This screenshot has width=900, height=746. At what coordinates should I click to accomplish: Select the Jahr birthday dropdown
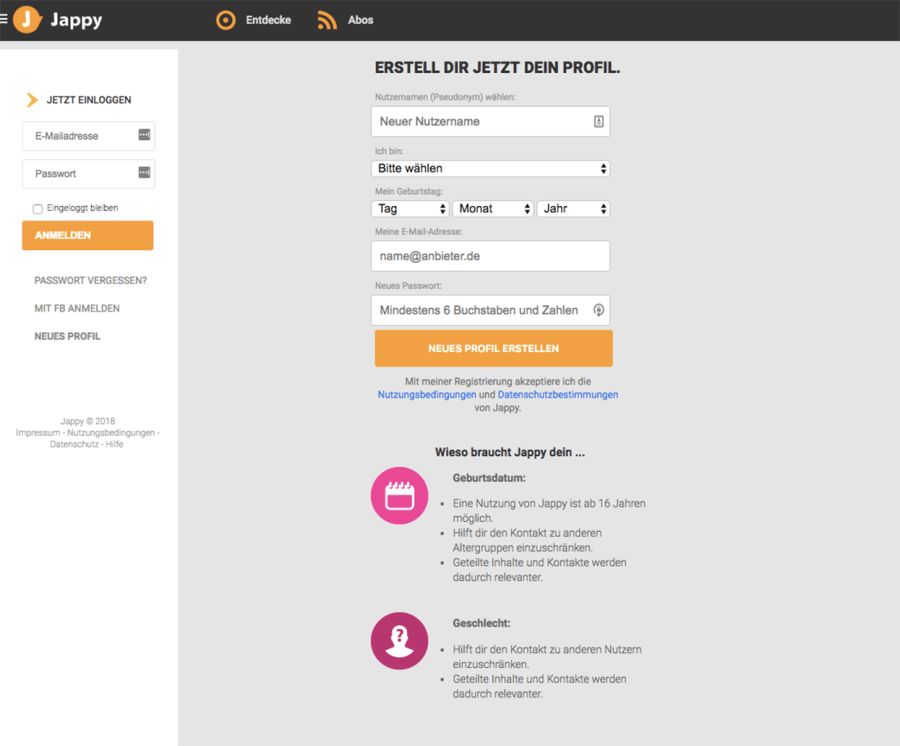click(x=573, y=209)
